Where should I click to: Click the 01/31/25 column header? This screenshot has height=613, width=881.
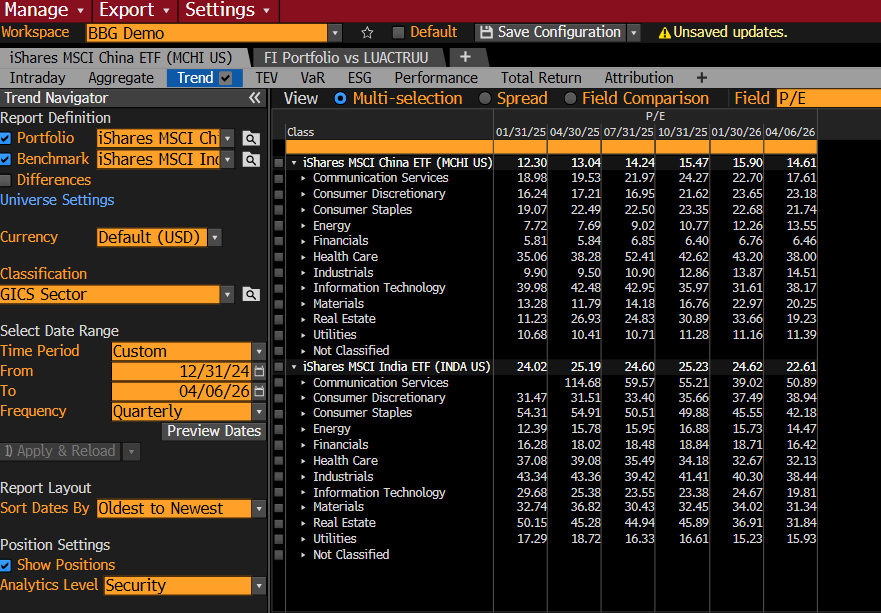pos(520,132)
